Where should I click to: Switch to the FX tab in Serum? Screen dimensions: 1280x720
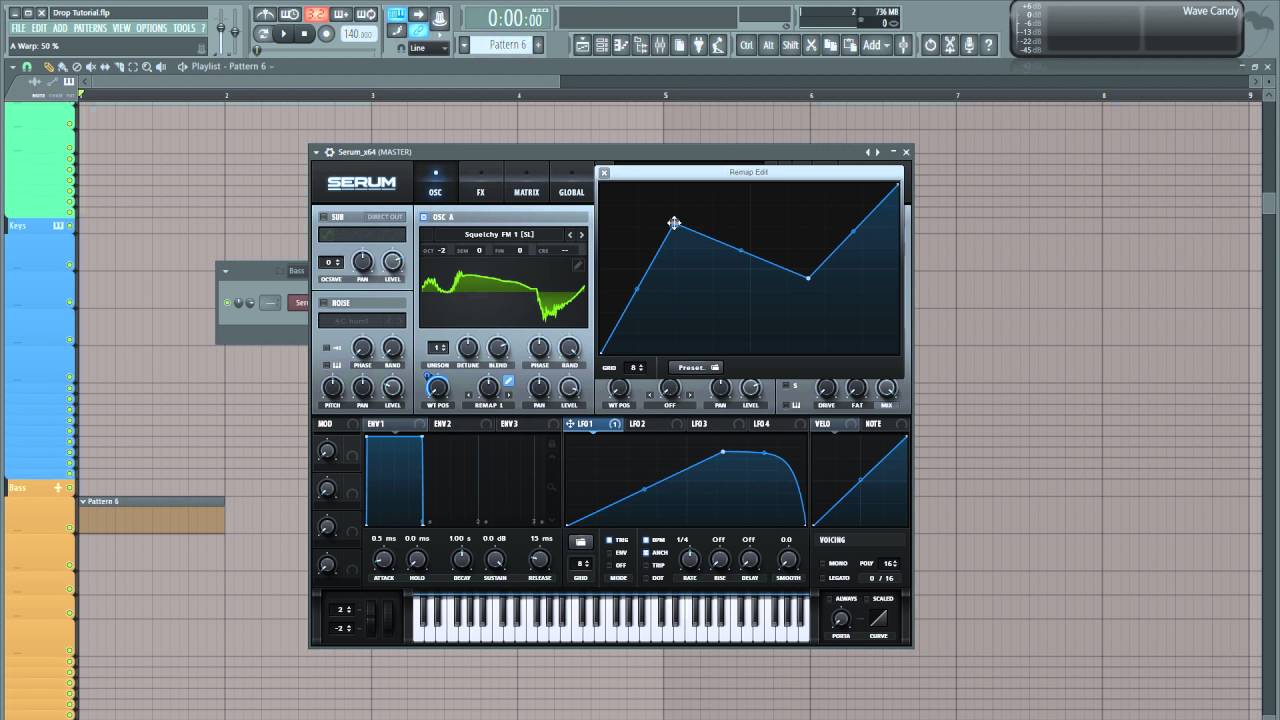(480, 182)
